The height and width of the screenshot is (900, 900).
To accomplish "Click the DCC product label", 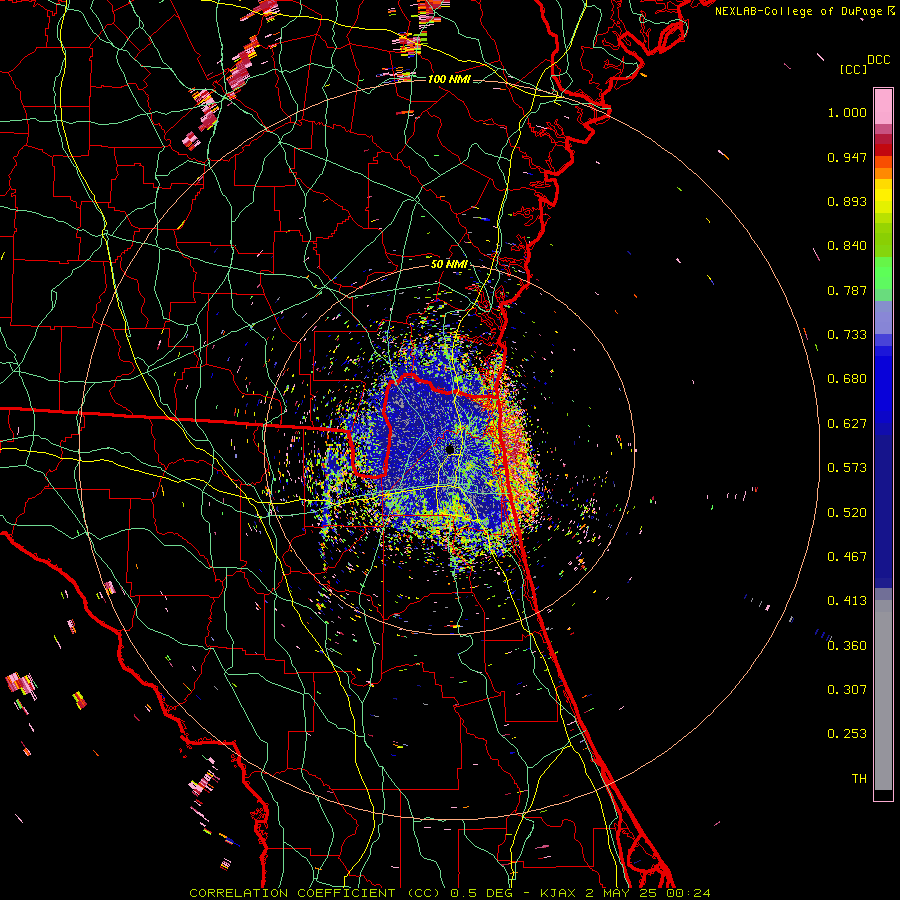I will [879, 59].
